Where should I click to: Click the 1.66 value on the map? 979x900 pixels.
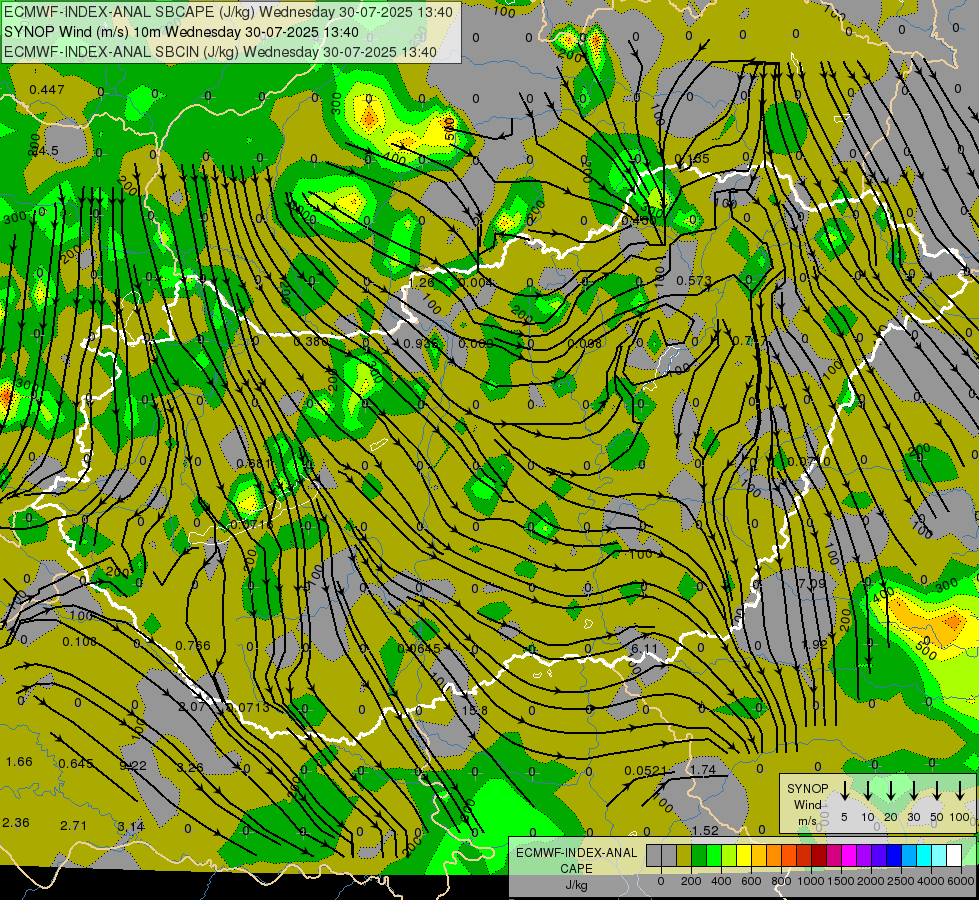click(x=19, y=761)
